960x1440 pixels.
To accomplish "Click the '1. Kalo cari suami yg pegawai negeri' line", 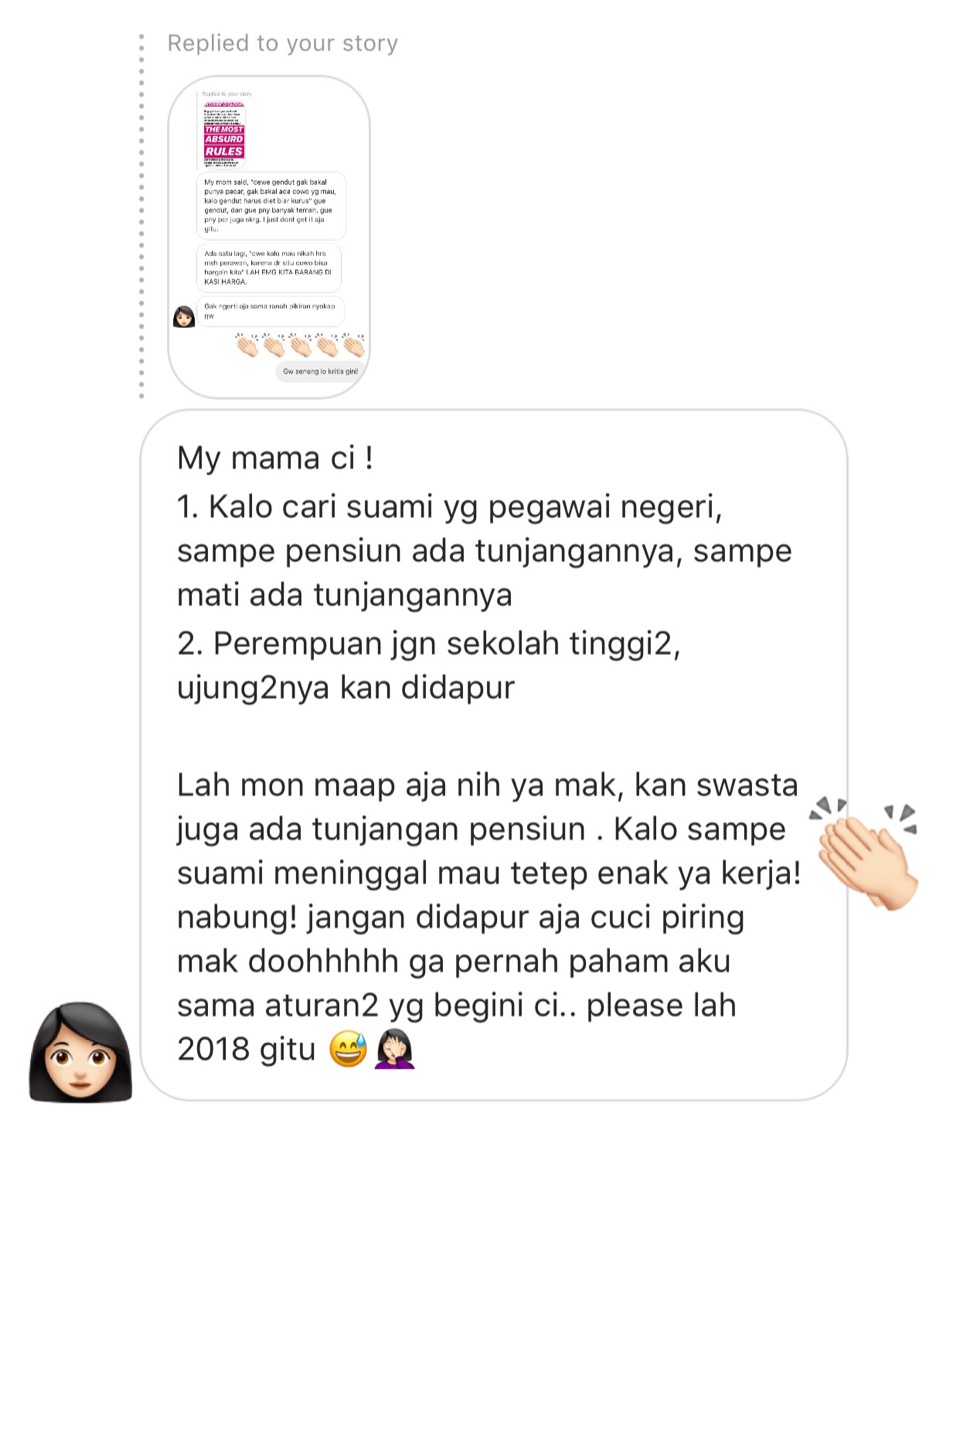I will click(x=449, y=507).
